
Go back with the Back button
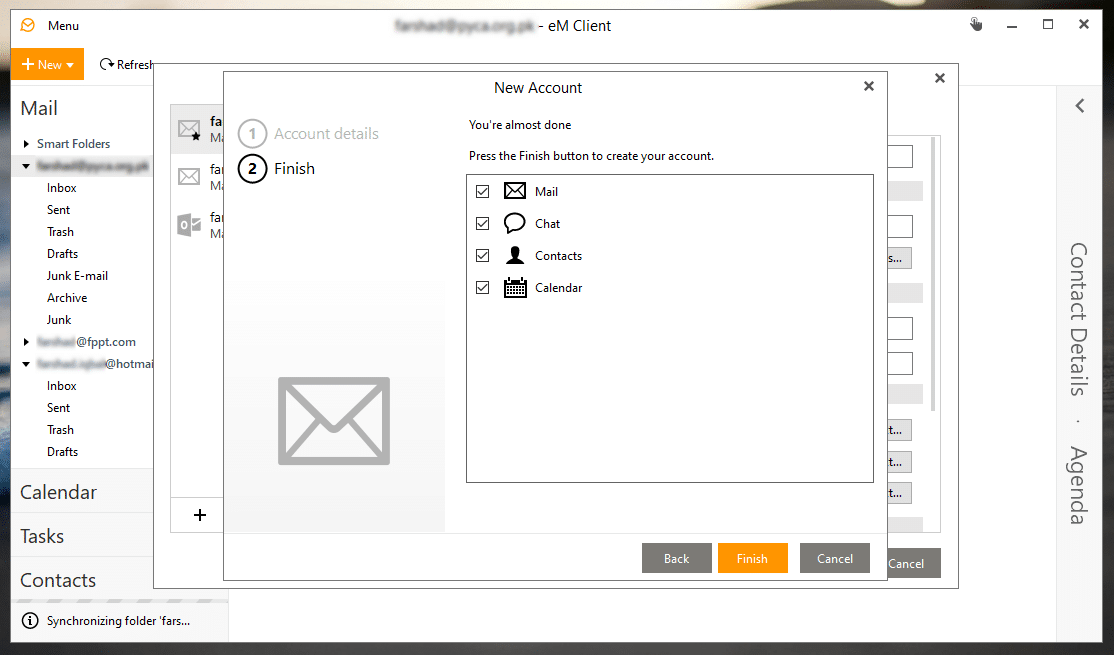pos(676,558)
